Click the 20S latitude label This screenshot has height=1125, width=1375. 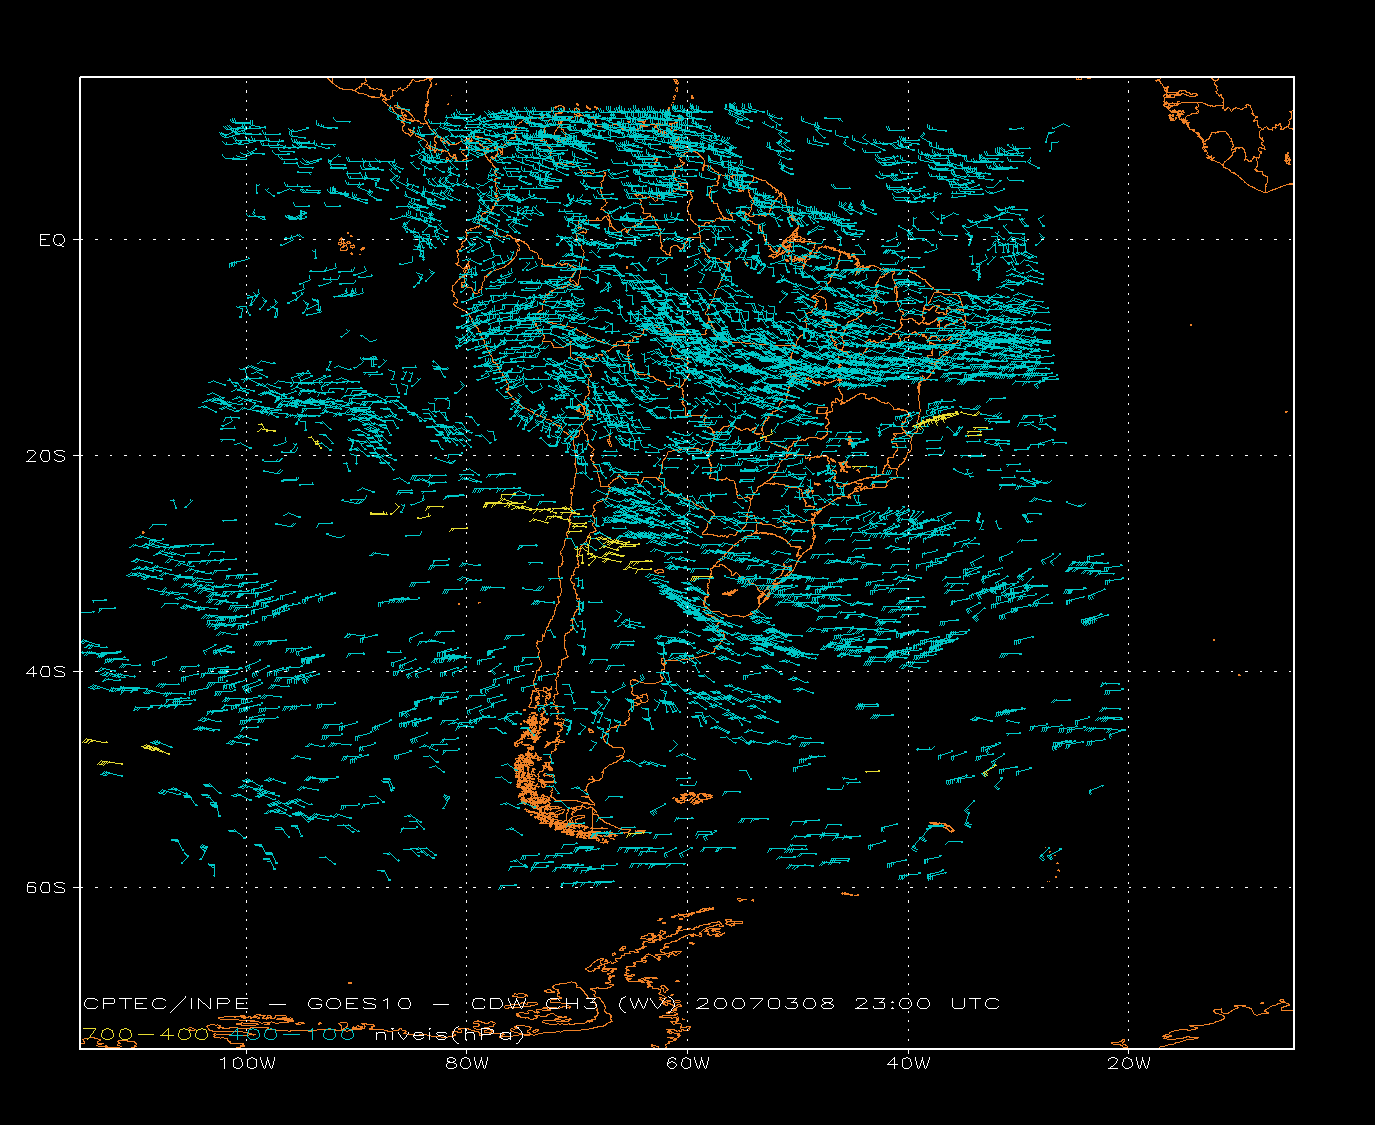(x=46, y=456)
